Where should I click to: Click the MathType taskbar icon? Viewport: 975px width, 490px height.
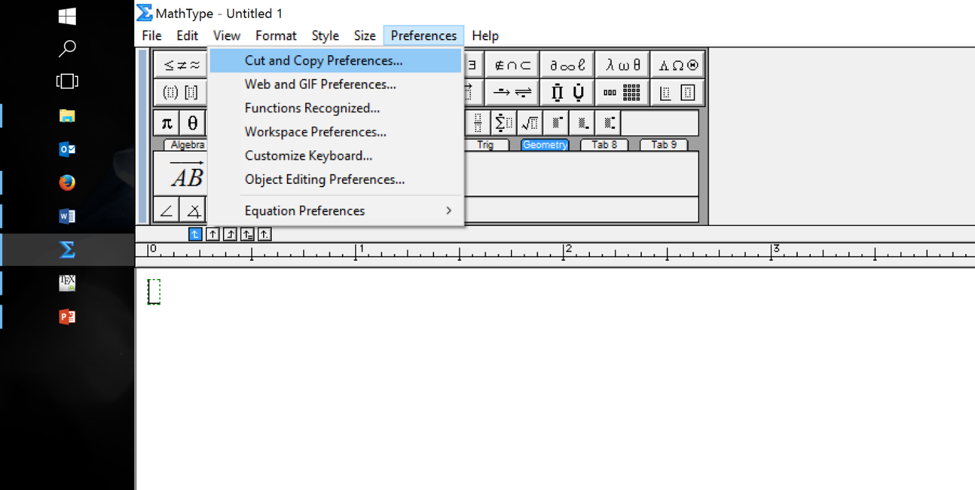67,250
